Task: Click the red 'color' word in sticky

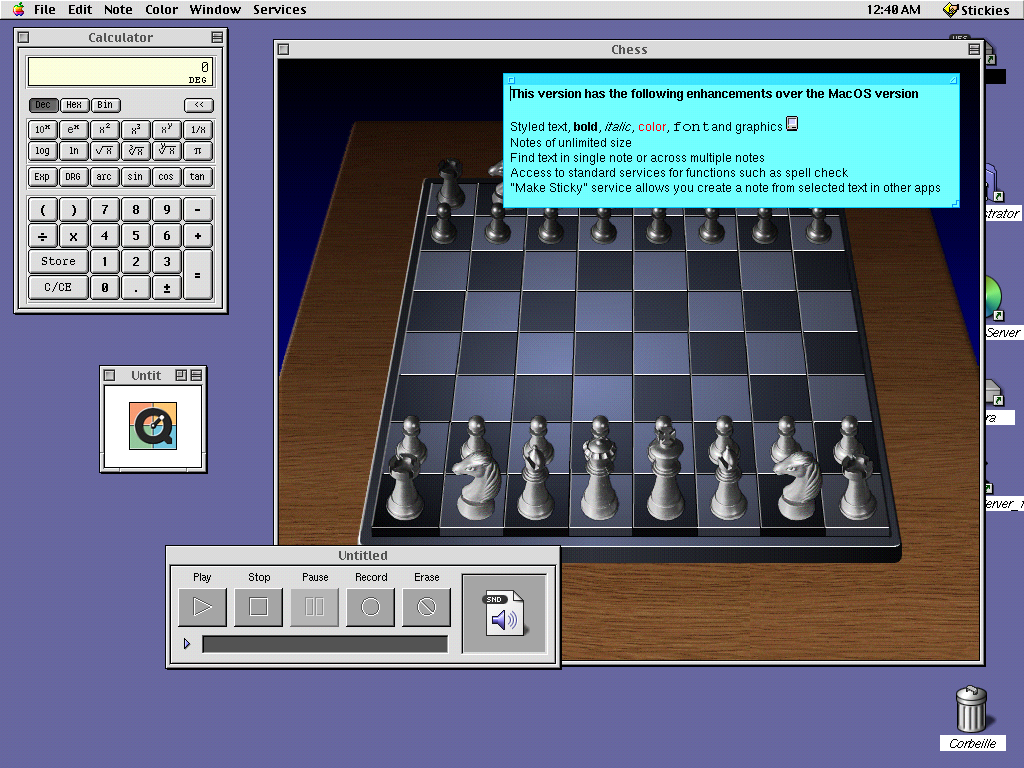Action: 652,127
